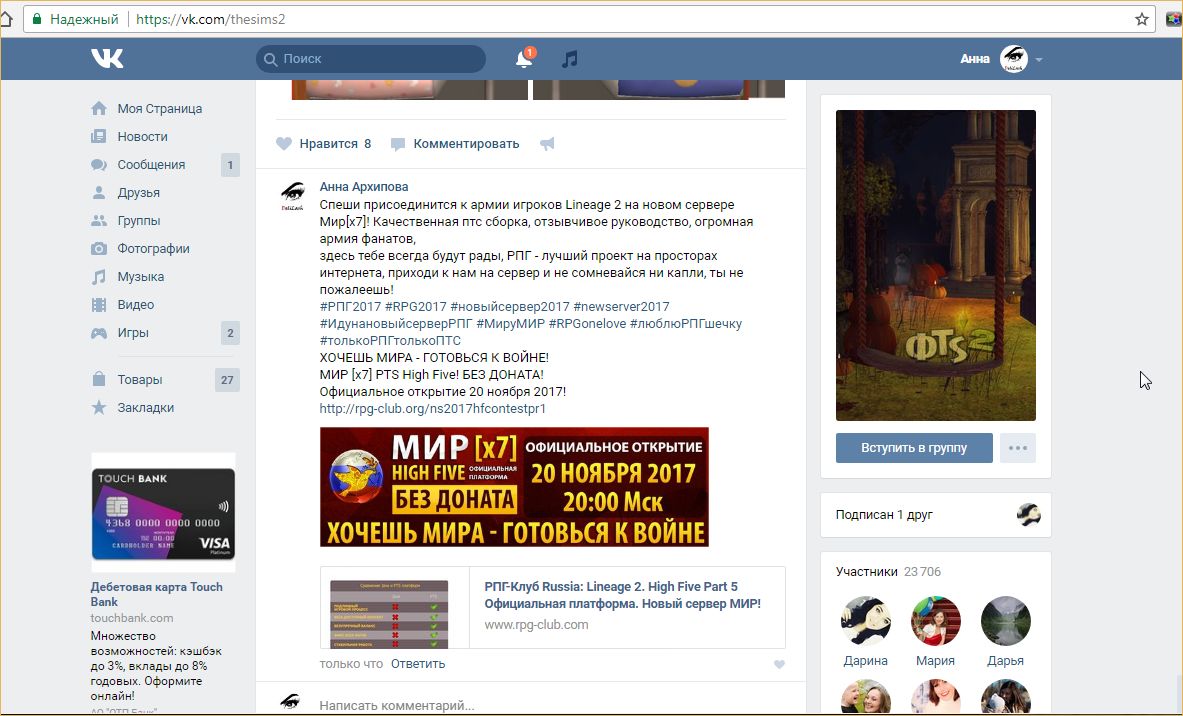Image resolution: width=1183 pixels, height=716 pixels.
Task: Click Анна Архипова comment avatar
Action: [293, 196]
